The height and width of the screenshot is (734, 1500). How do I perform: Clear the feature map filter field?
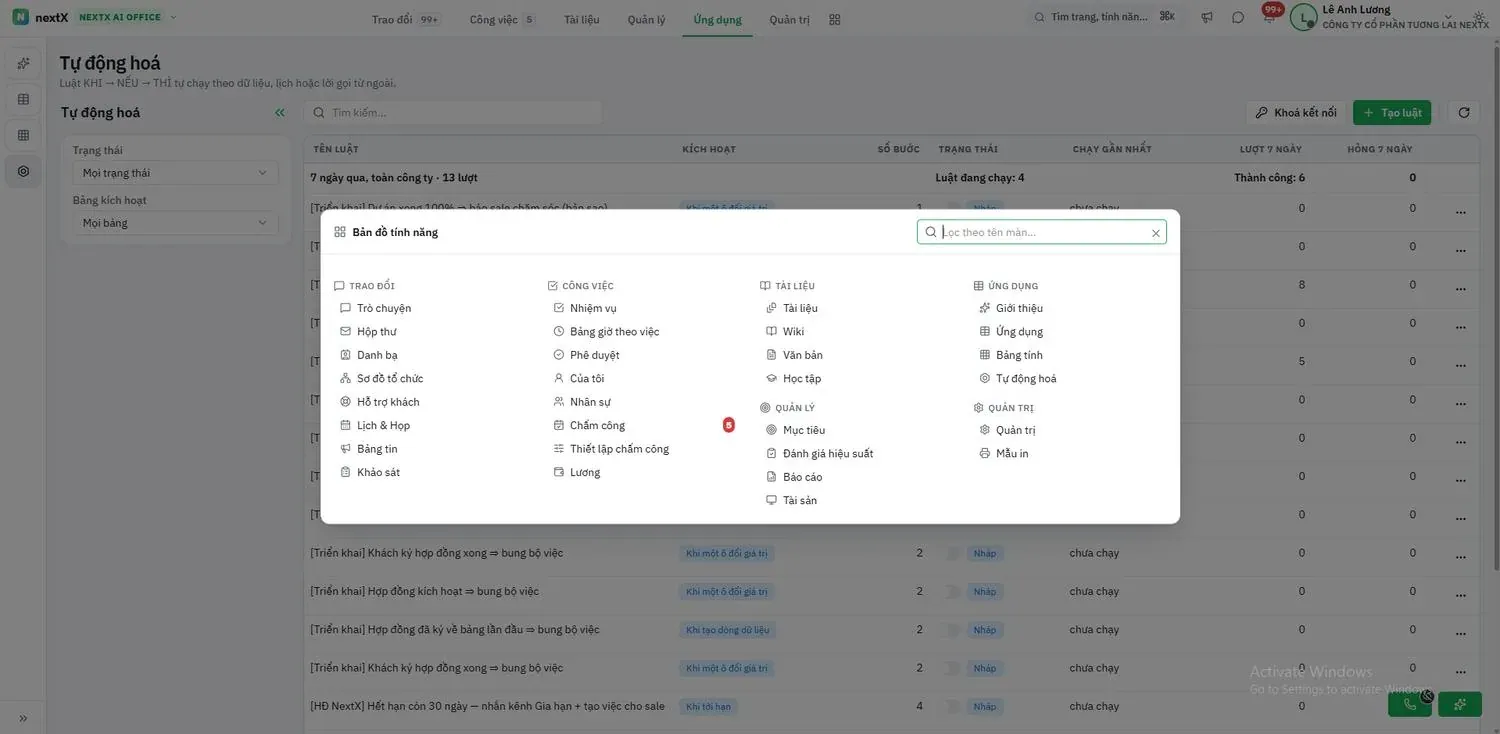1156,233
